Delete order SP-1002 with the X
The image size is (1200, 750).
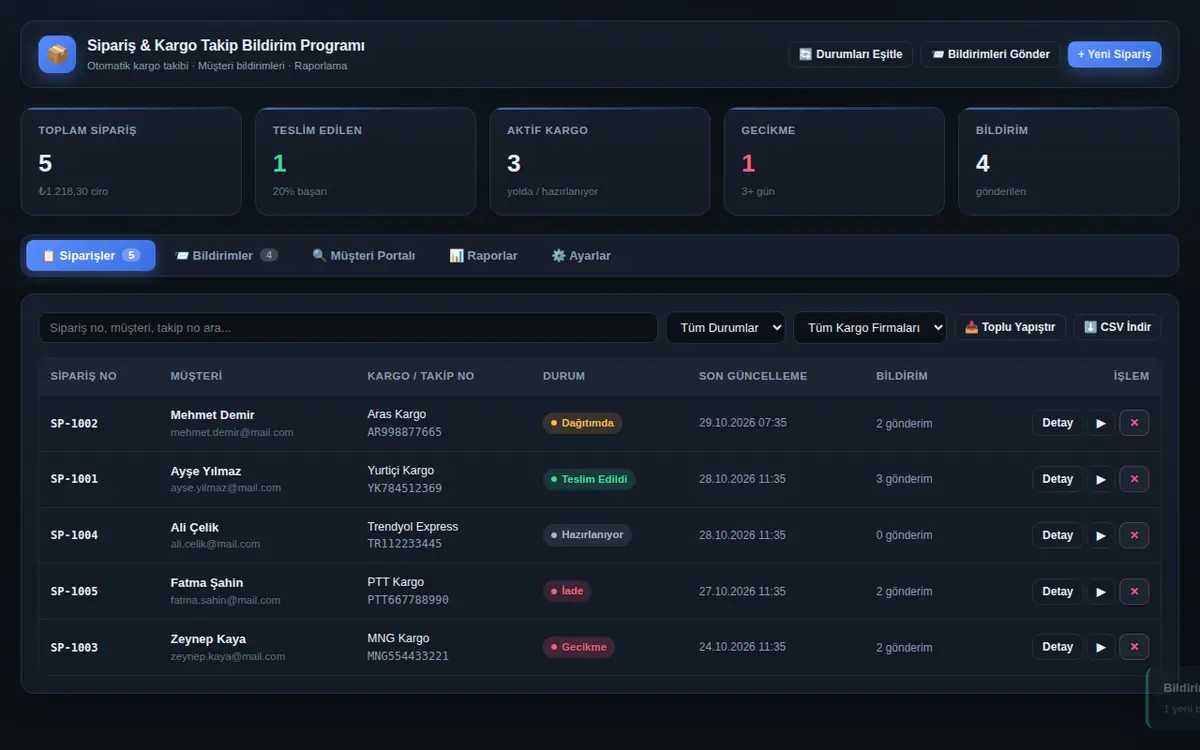coord(1134,423)
